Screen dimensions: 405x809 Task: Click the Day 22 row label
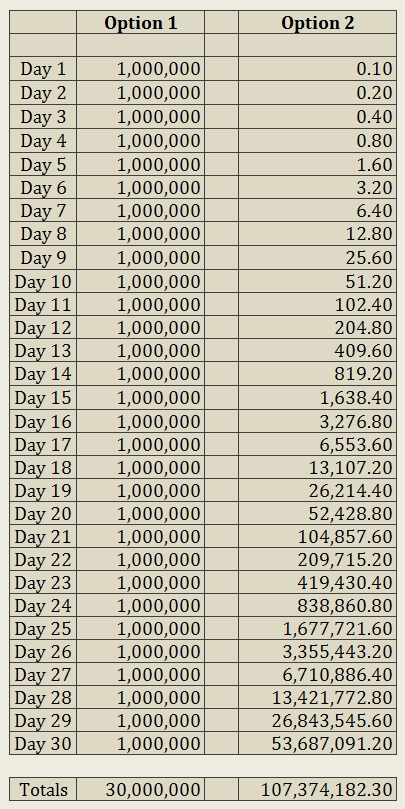point(43,560)
